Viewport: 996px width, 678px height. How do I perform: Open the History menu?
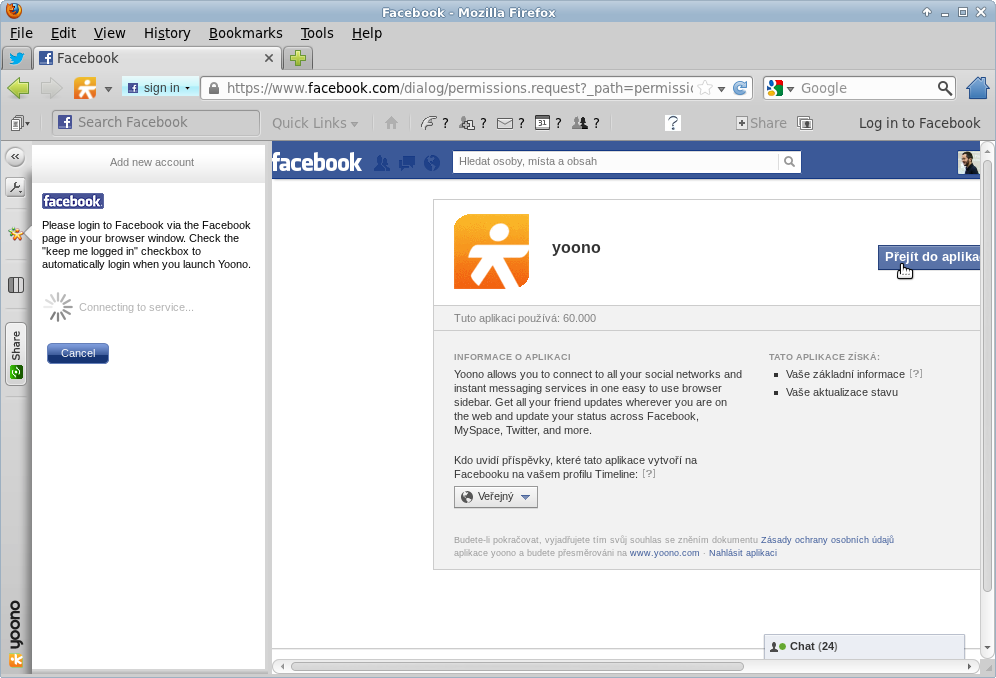click(167, 33)
